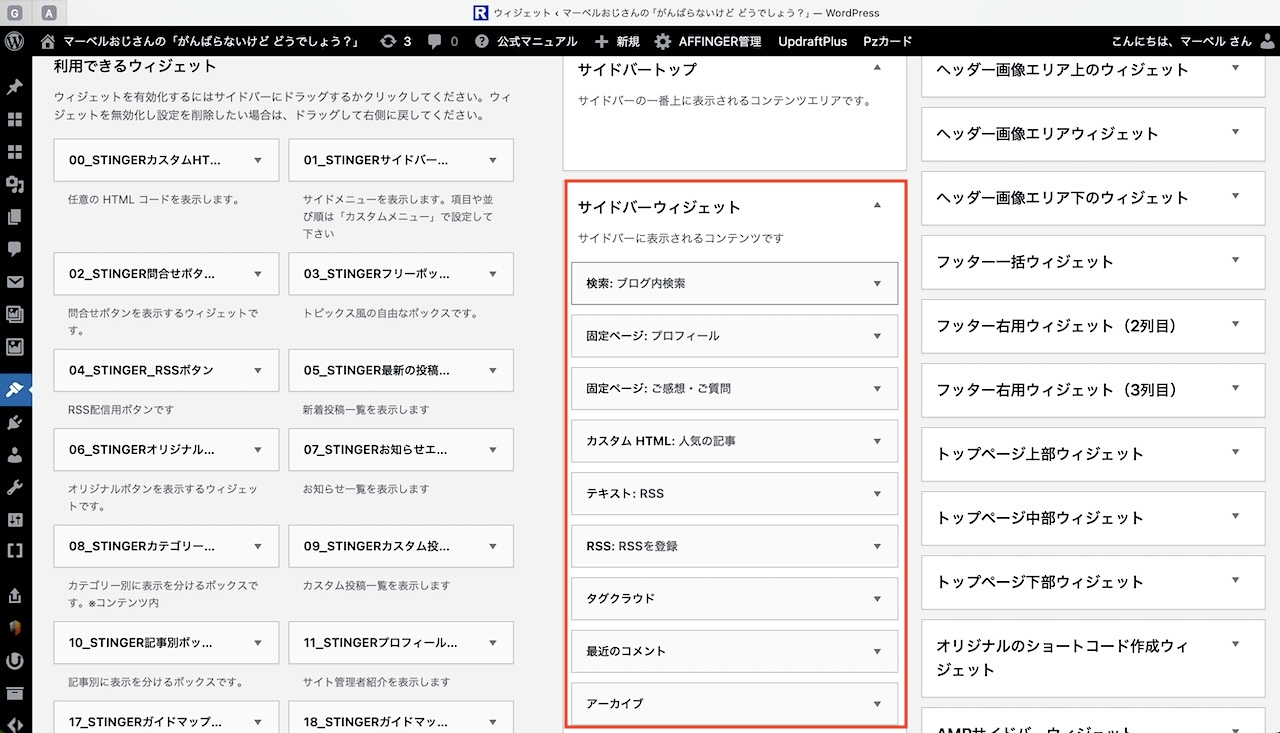Expand 04_STINGER_RSSボタン available widget

[258, 370]
